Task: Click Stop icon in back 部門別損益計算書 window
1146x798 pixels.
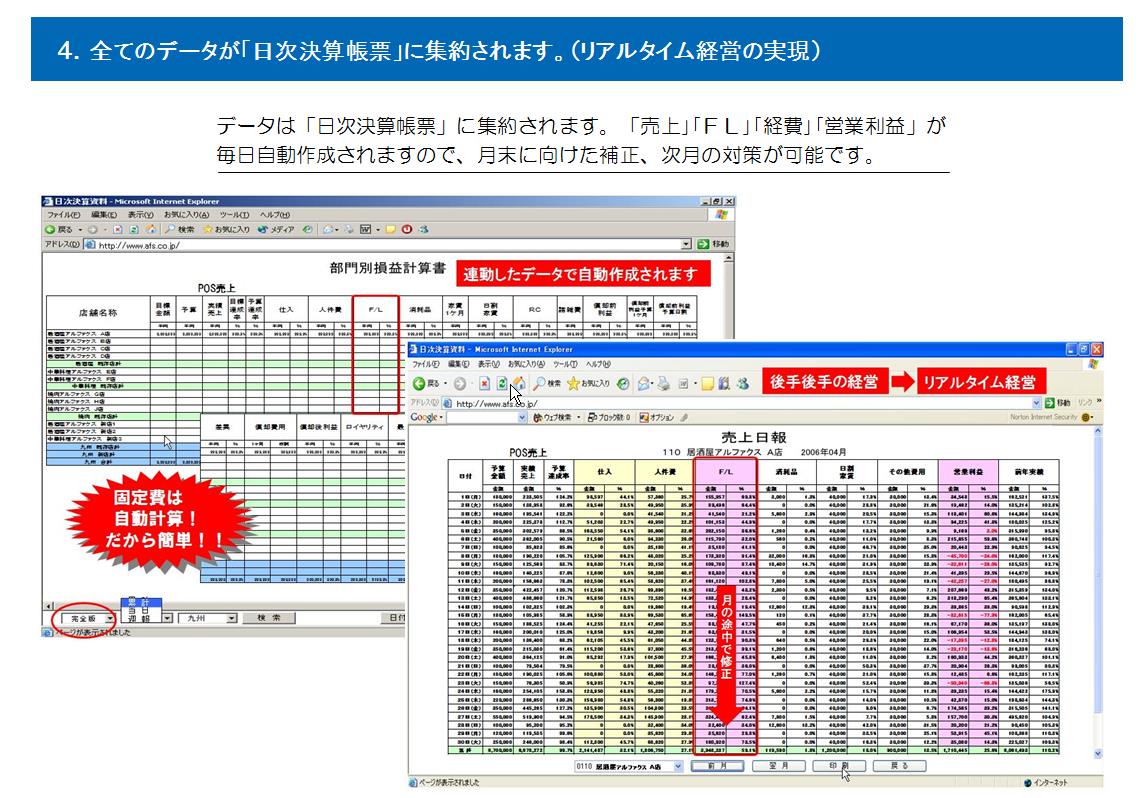Action: tap(117, 229)
